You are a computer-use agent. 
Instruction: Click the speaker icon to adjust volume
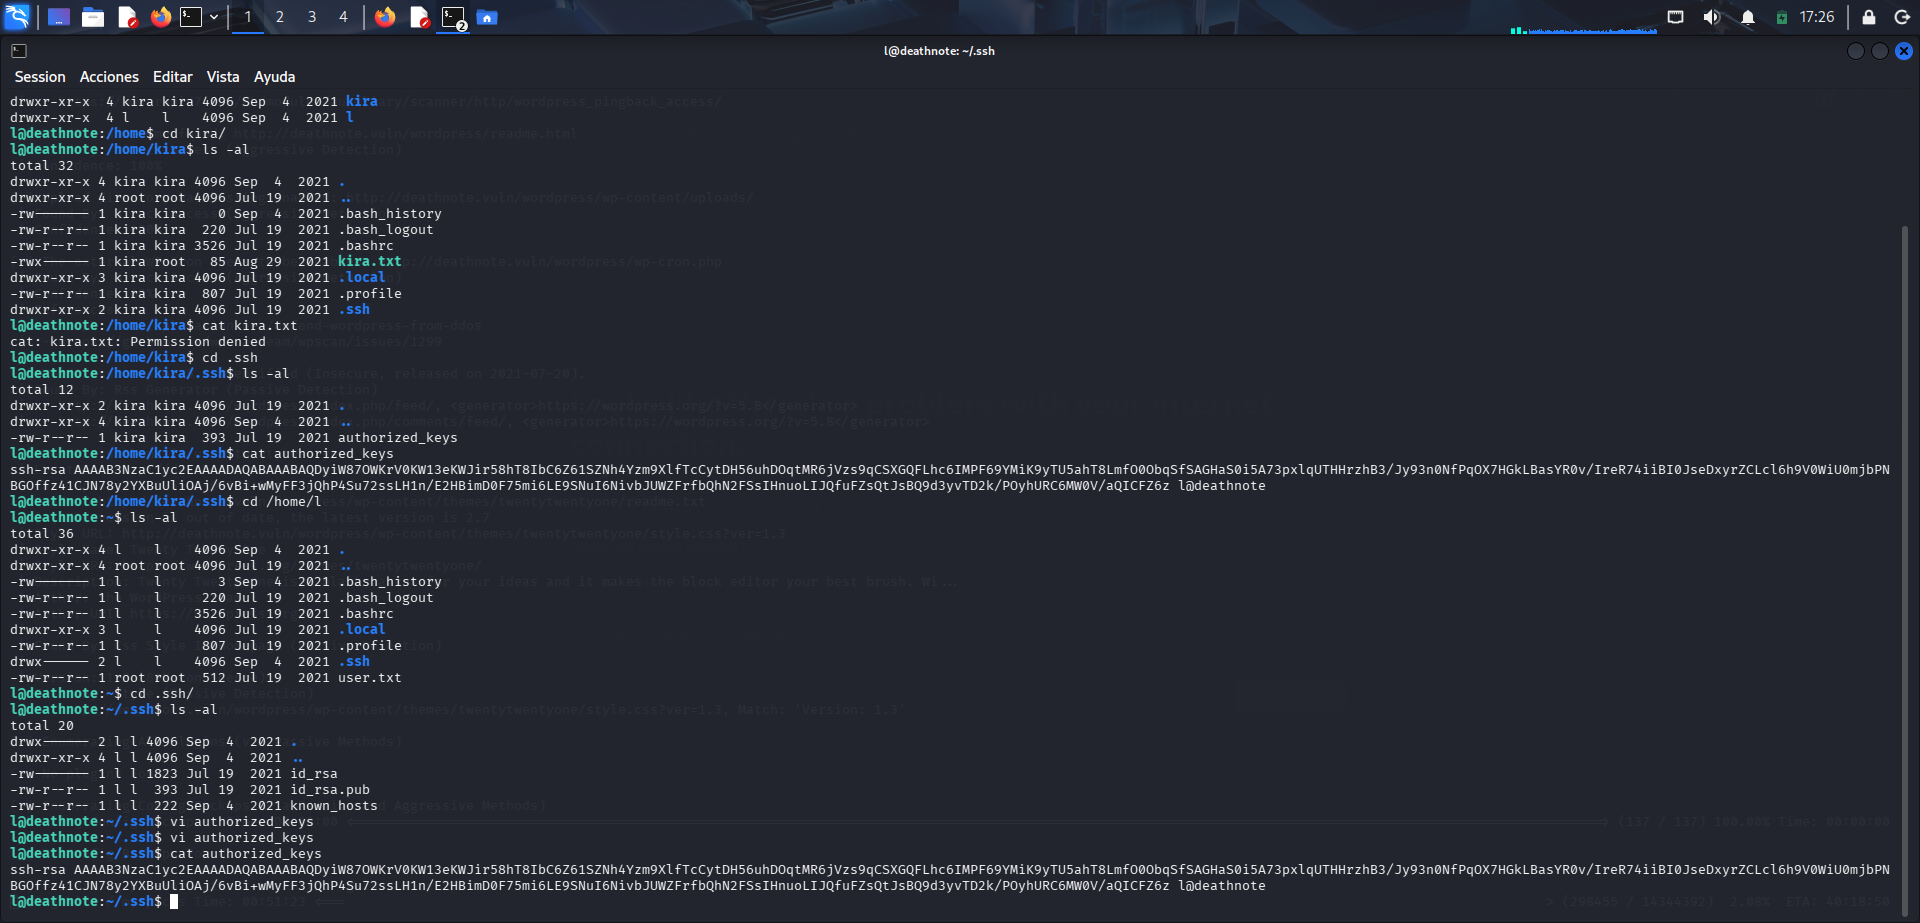click(1711, 17)
